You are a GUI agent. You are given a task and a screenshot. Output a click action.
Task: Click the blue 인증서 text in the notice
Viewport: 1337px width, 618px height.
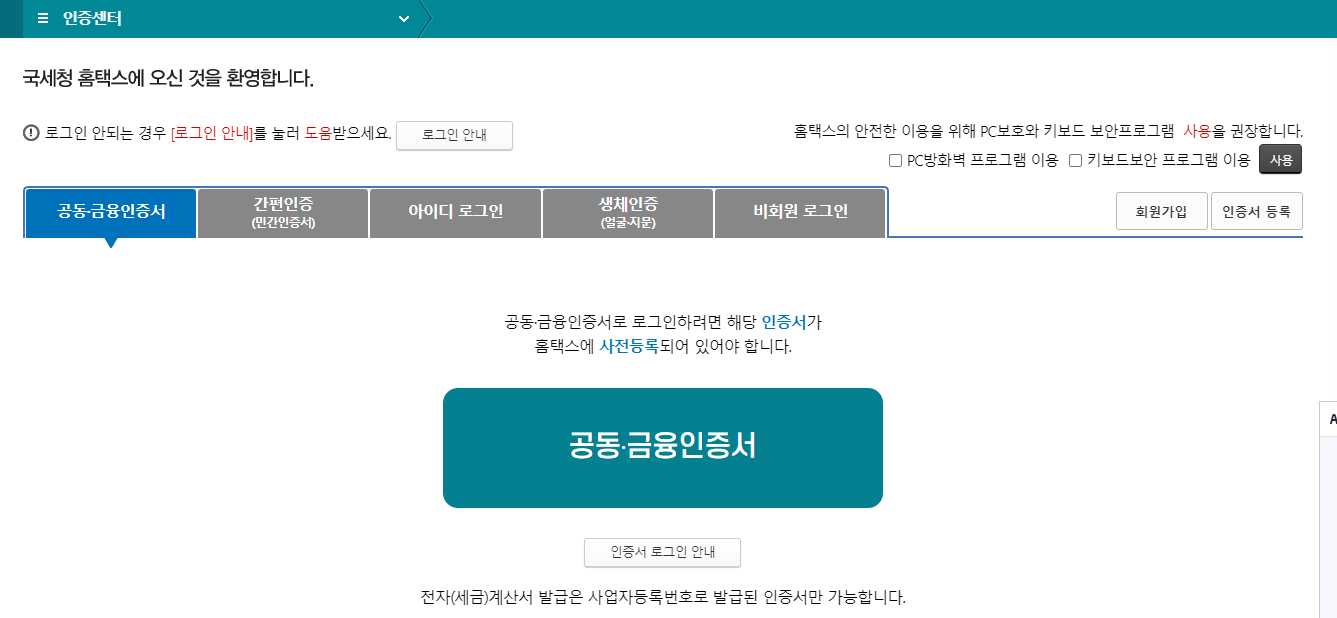click(784, 322)
